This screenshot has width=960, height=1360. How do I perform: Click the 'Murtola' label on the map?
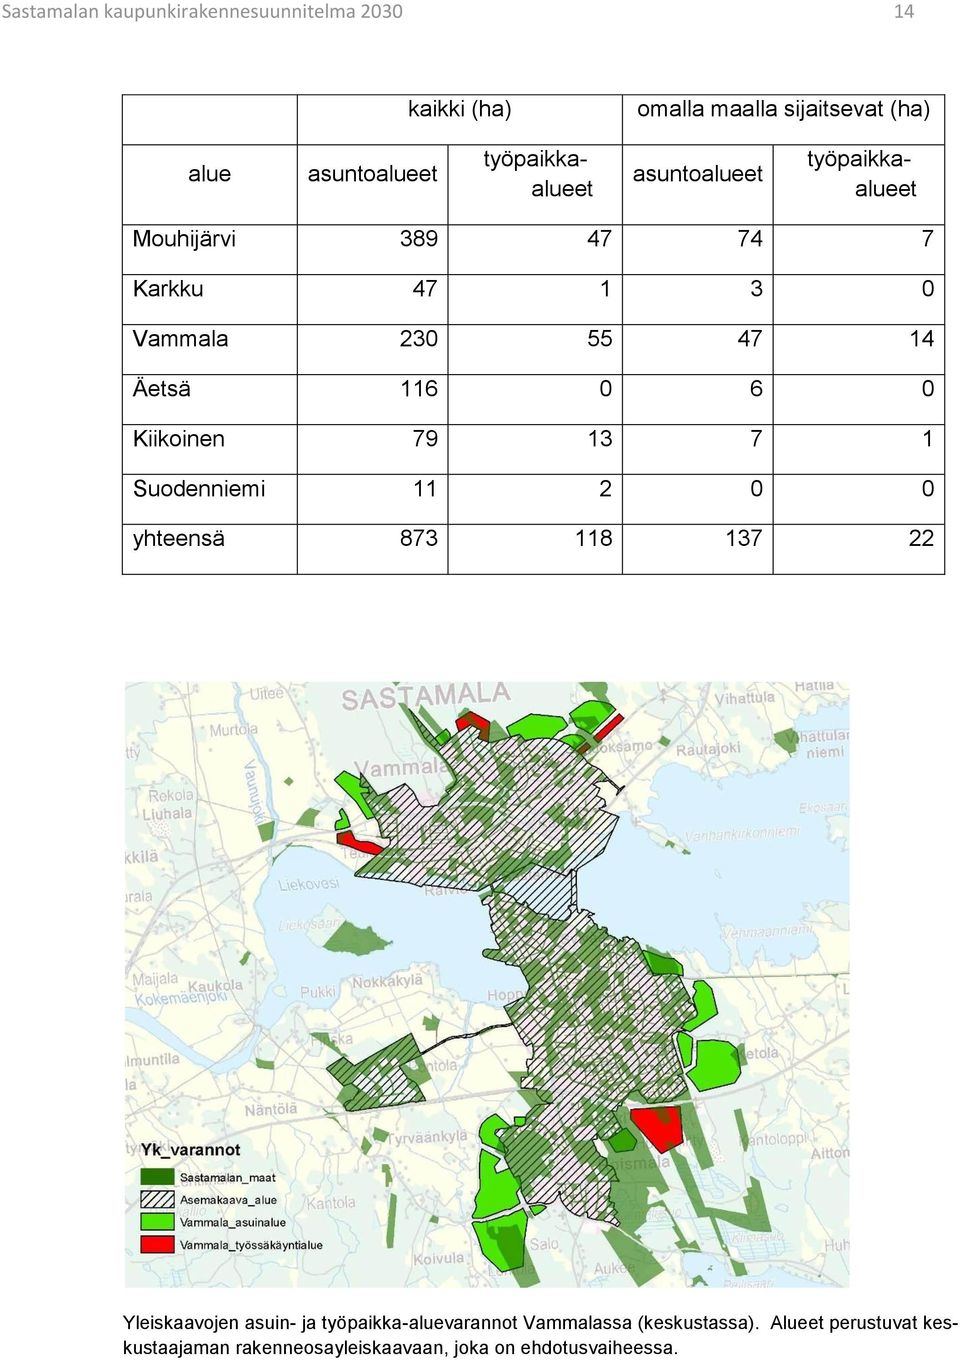click(x=234, y=730)
